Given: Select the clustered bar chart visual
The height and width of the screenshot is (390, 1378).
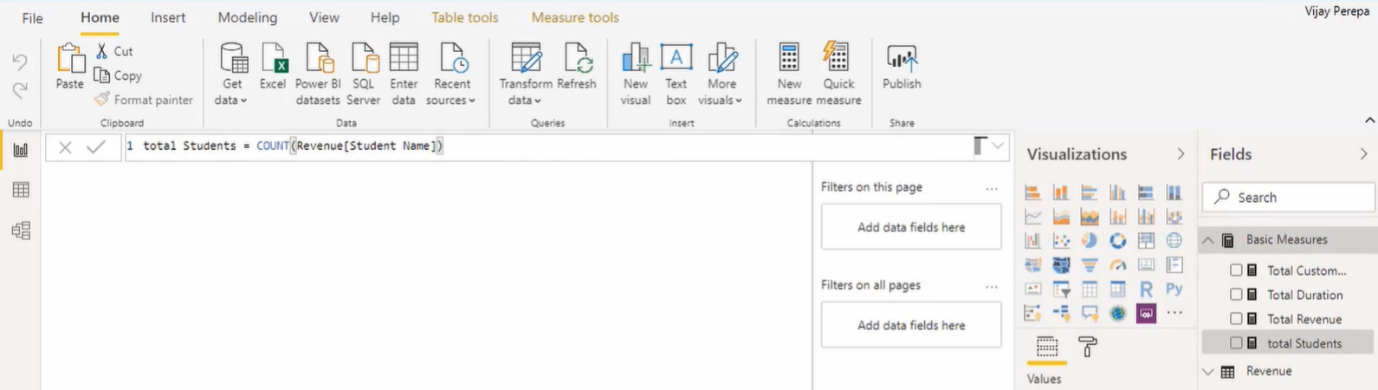Looking at the screenshot, I should [1089, 193].
